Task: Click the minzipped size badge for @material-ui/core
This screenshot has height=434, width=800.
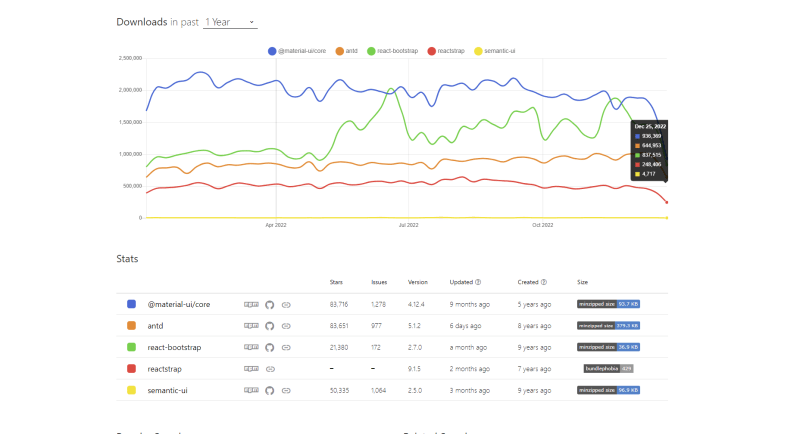Action: 608,304
